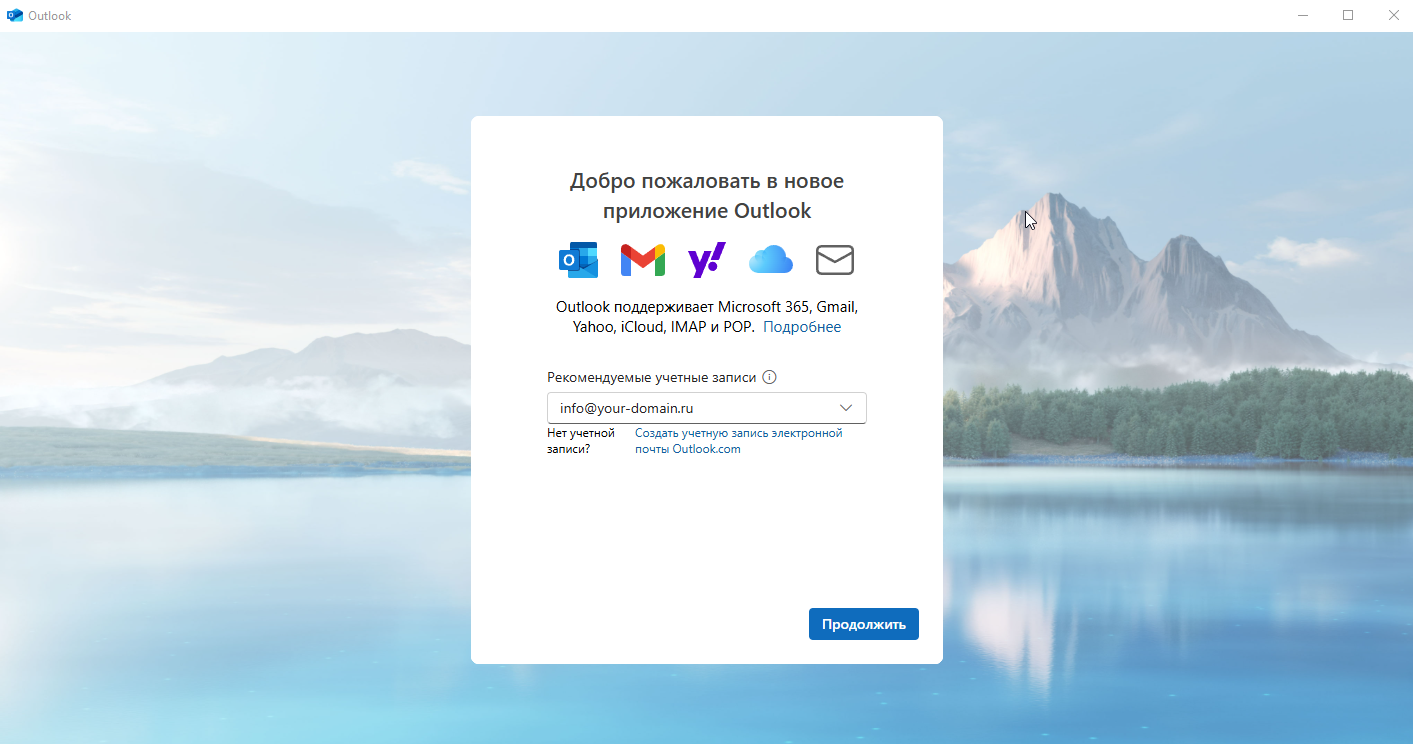Viewport: 1413px width, 744px height.
Task: Click the Gmail logo icon
Action: [x=643, y=260]
